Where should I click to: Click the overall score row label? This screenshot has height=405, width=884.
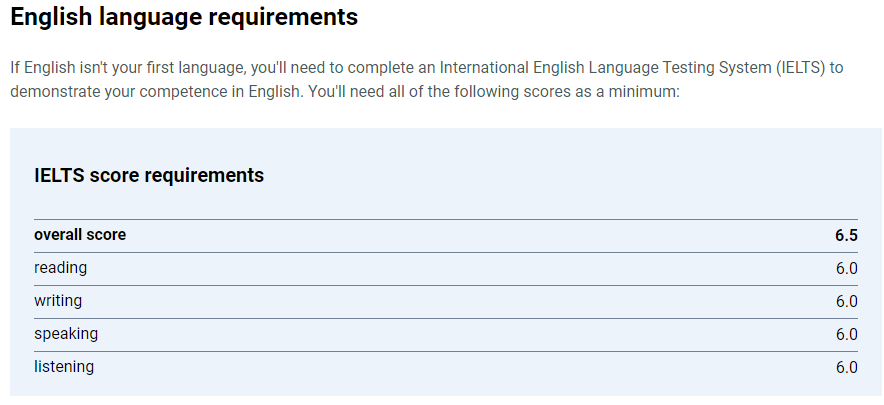pos(80,235)
